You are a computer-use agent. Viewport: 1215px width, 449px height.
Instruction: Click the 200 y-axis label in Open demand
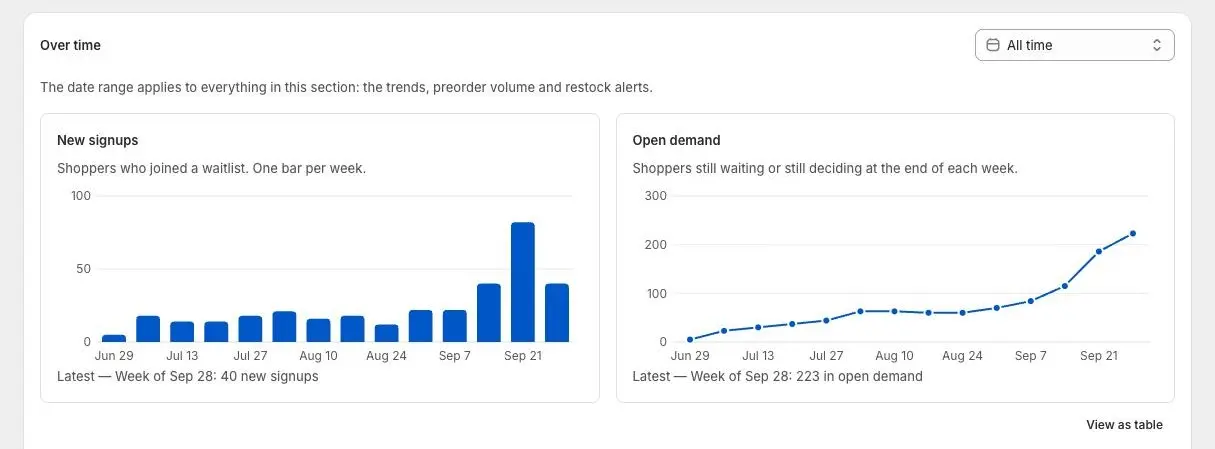[x=656, y=244]
